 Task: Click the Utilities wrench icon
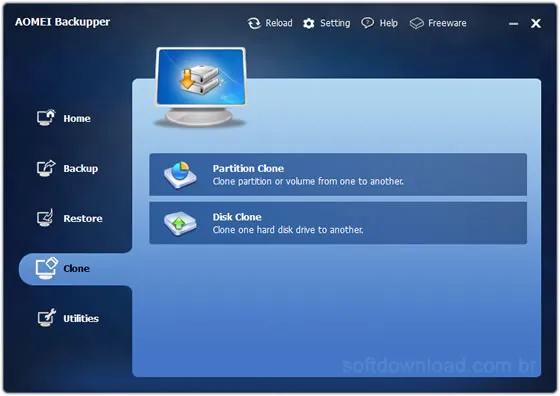coord(46,317)
